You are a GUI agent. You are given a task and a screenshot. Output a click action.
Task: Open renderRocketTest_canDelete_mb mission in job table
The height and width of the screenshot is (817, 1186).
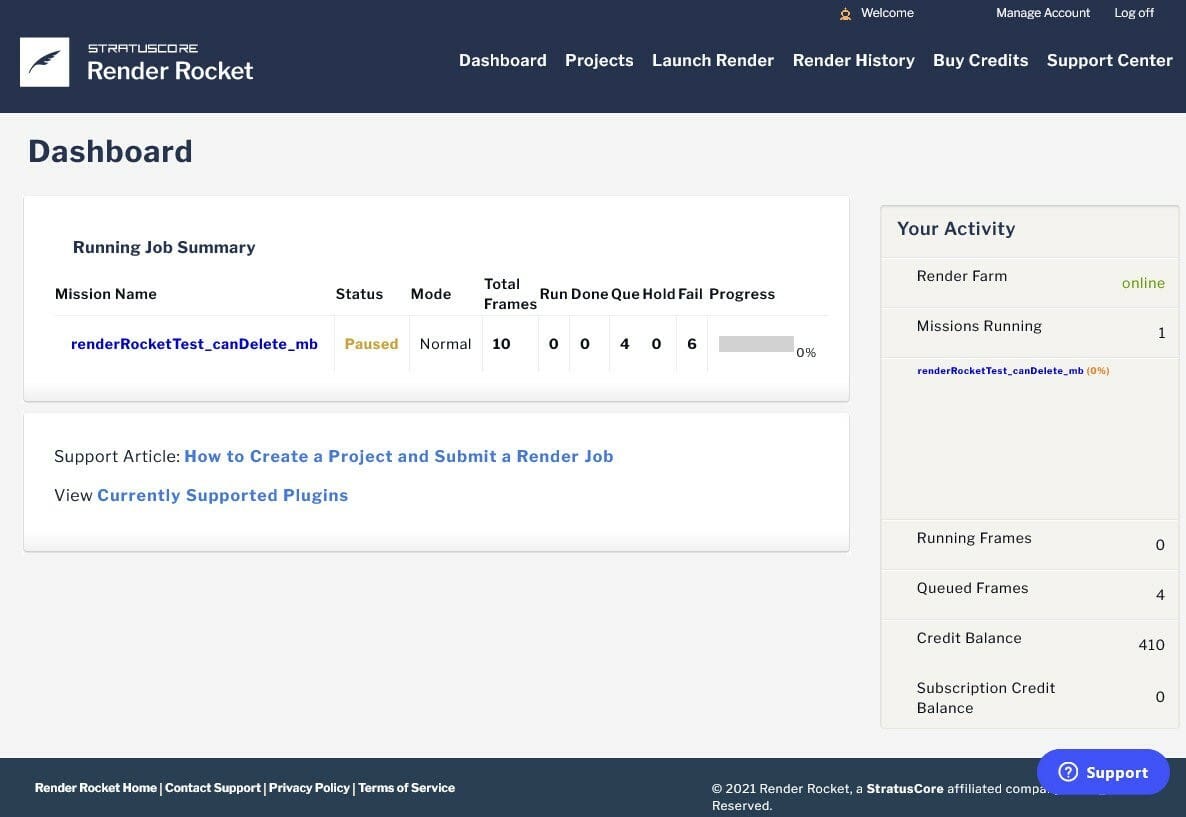click(194, 344)
